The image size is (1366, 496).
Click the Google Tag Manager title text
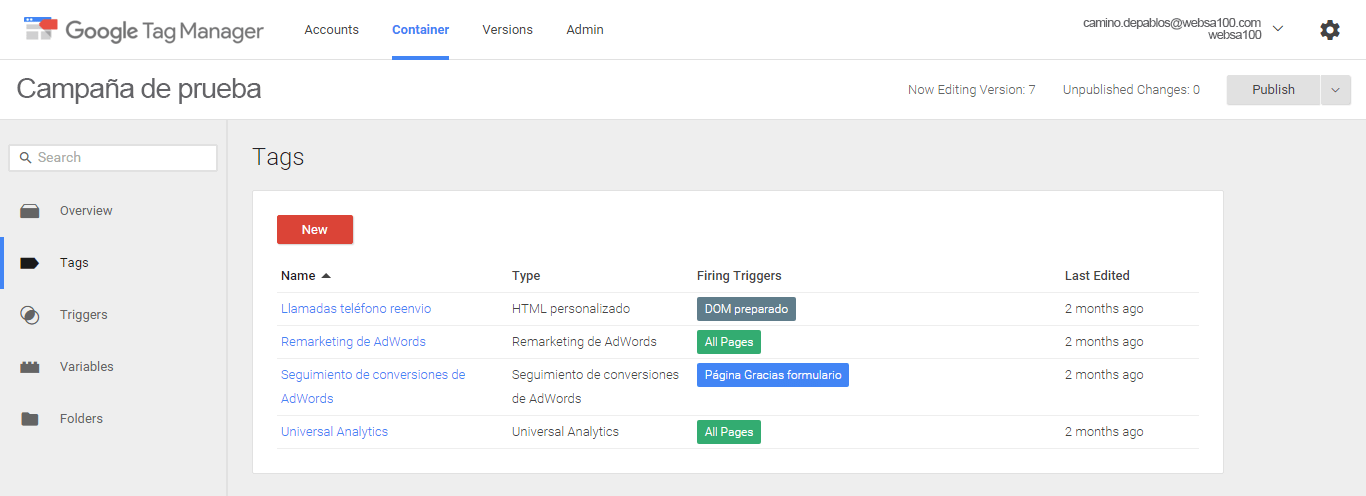(165, 31)
